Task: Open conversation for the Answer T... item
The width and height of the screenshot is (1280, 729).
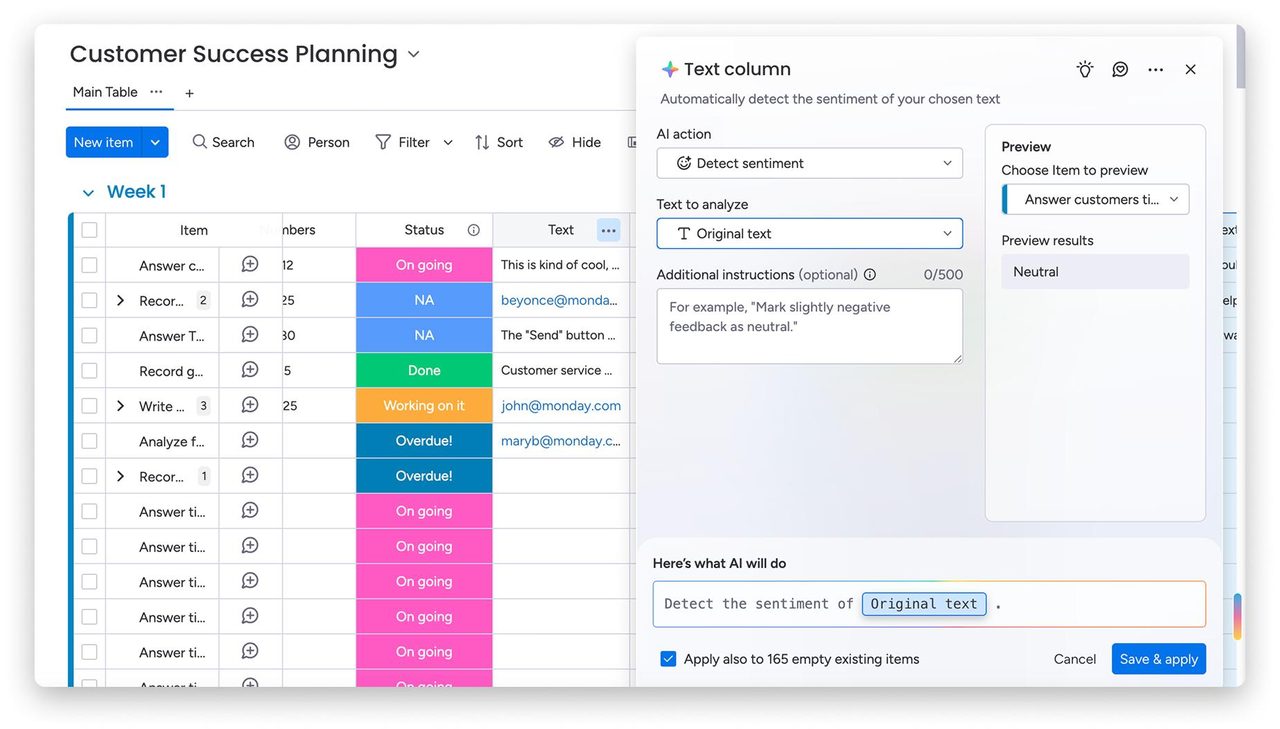Action: pos(250,335)
